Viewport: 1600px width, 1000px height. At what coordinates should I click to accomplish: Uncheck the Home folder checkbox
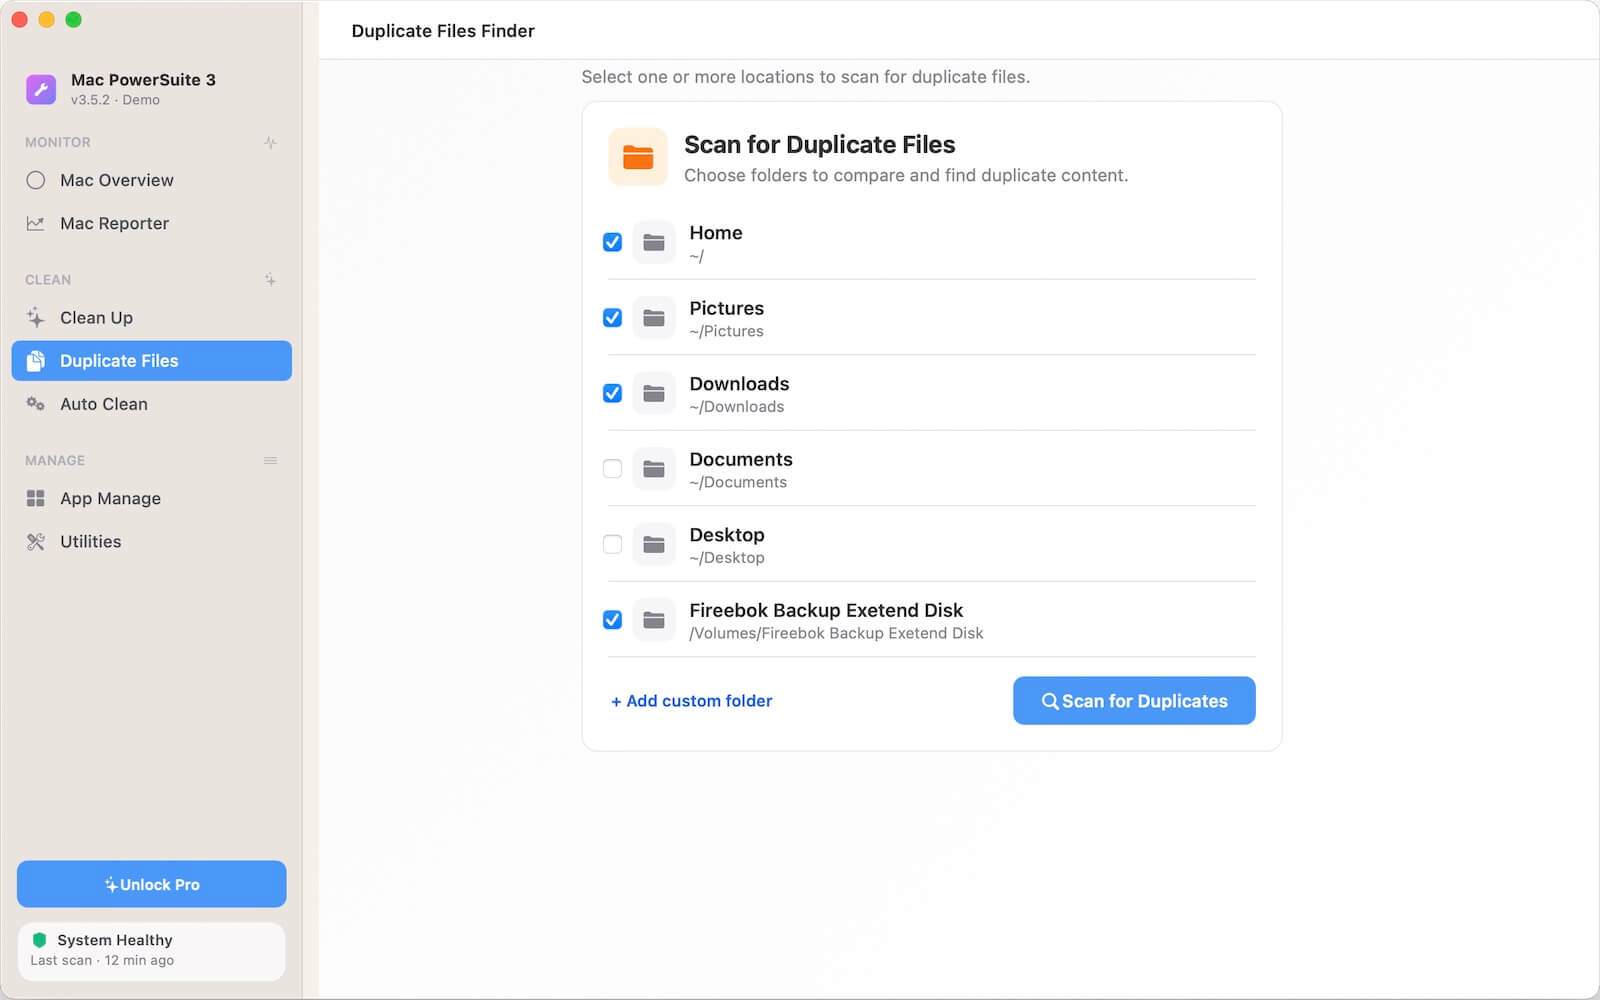pos(613,242)
